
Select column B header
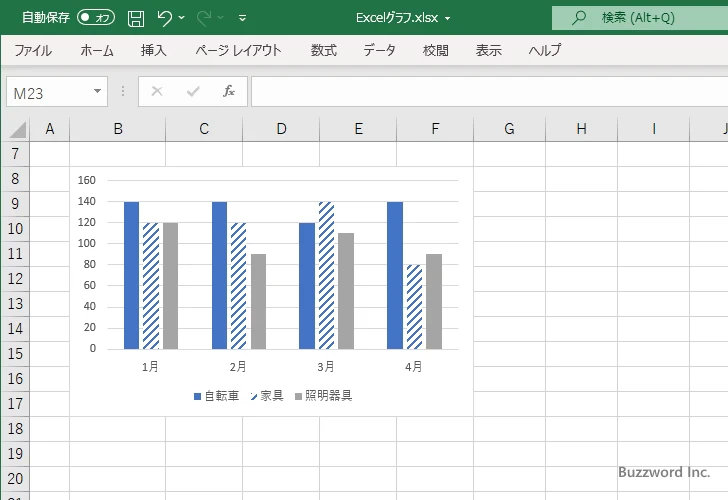coord(118,129)
